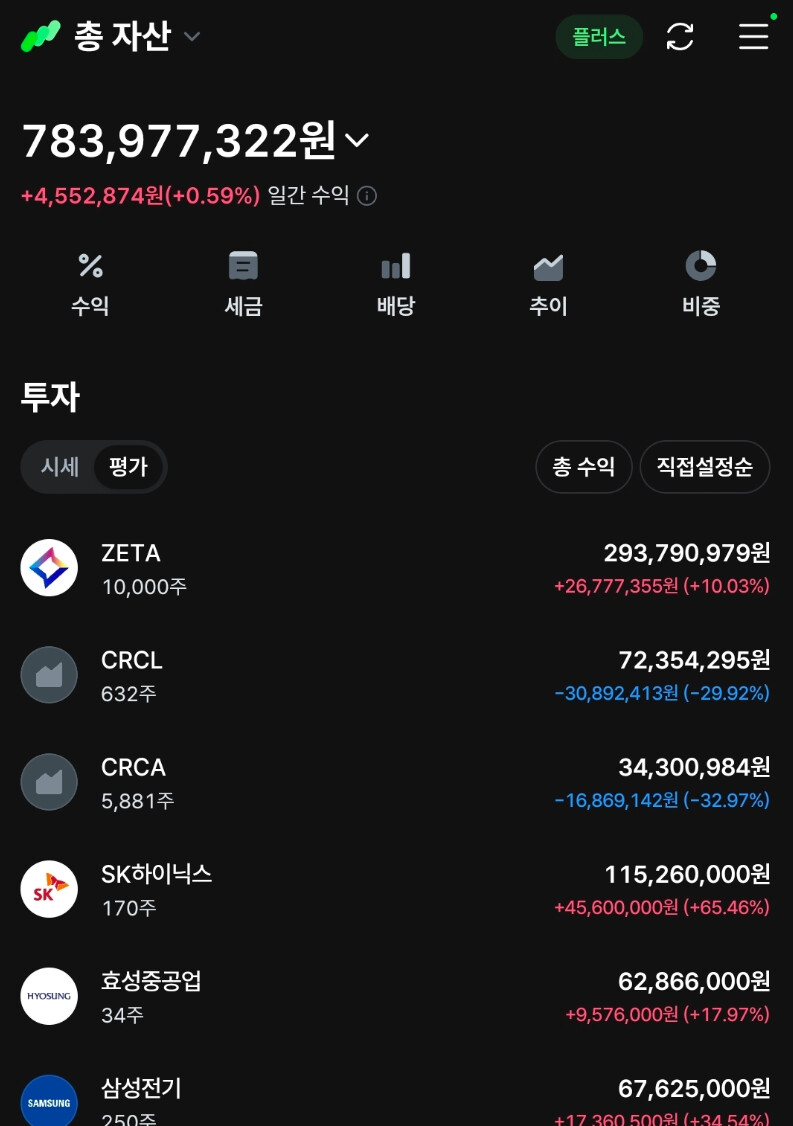
Task: Switch toggle to 시세 view
Action: click(x=60, y=467)
